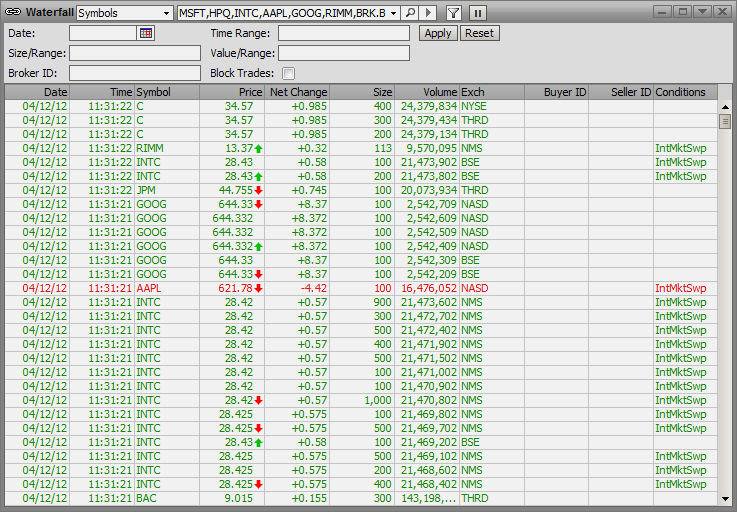Click the red down arrow beside JPM price 44.755
Viewport: 737px width, 512px height.
tap(259, 190)
